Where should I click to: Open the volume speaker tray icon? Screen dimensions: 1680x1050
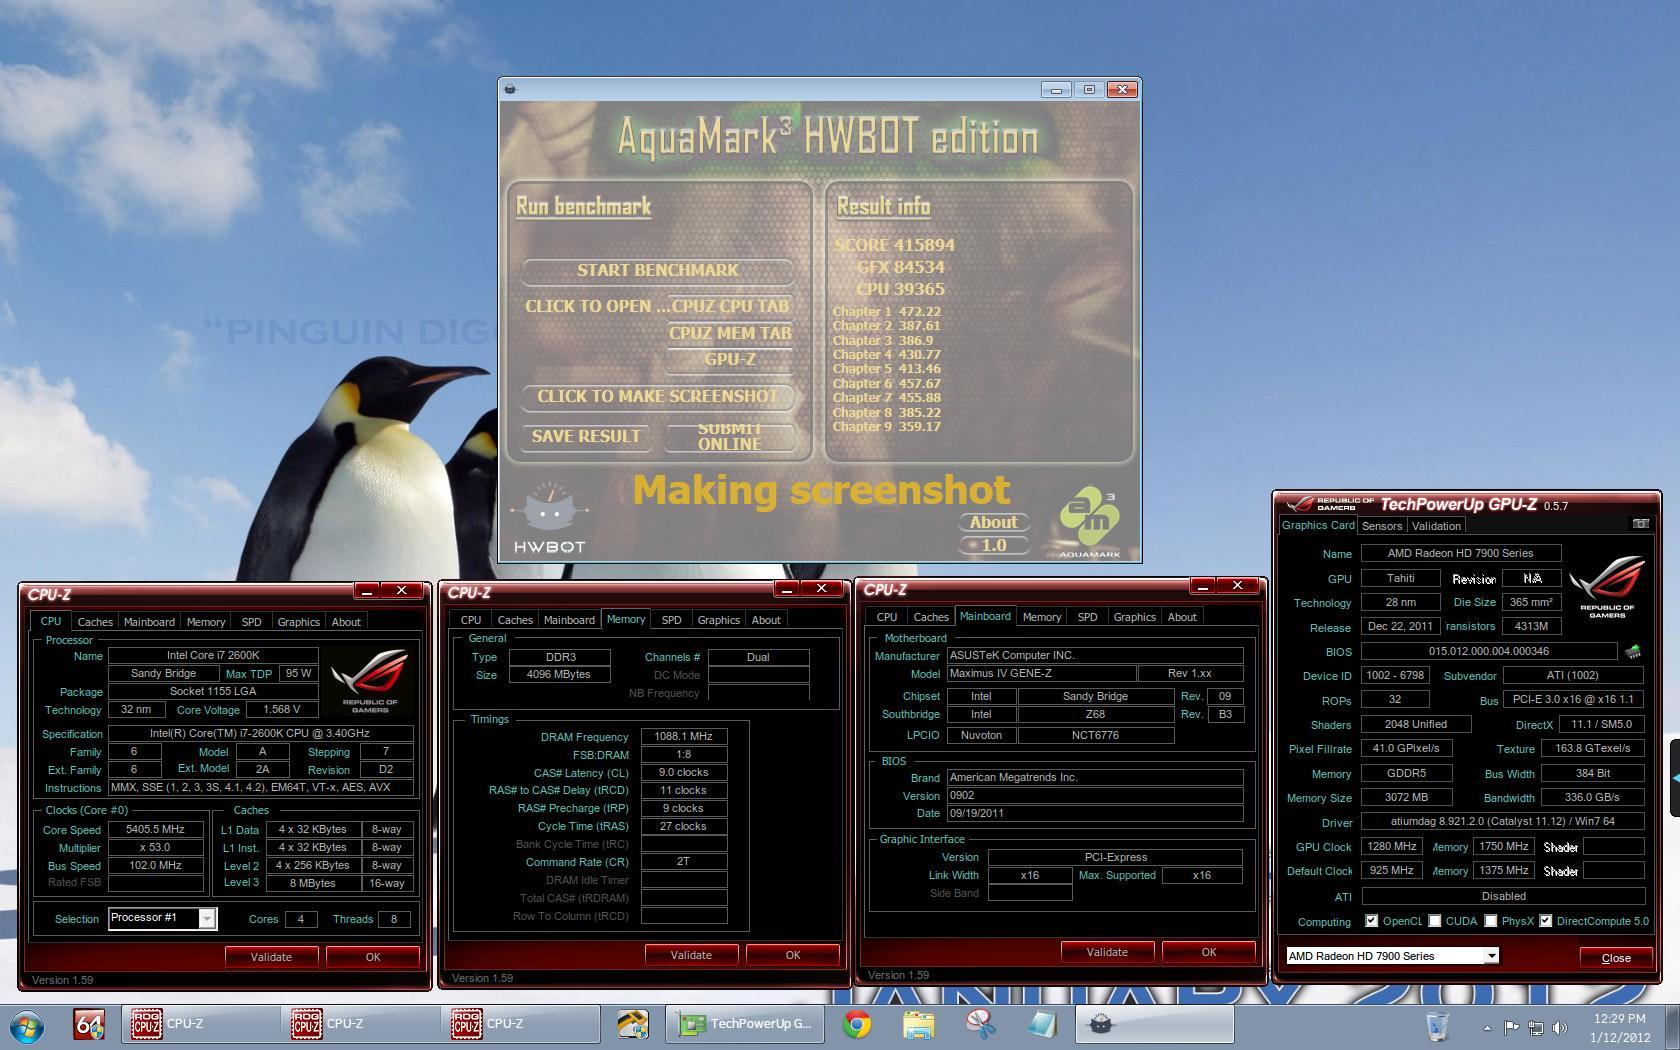[1560, 1027]
